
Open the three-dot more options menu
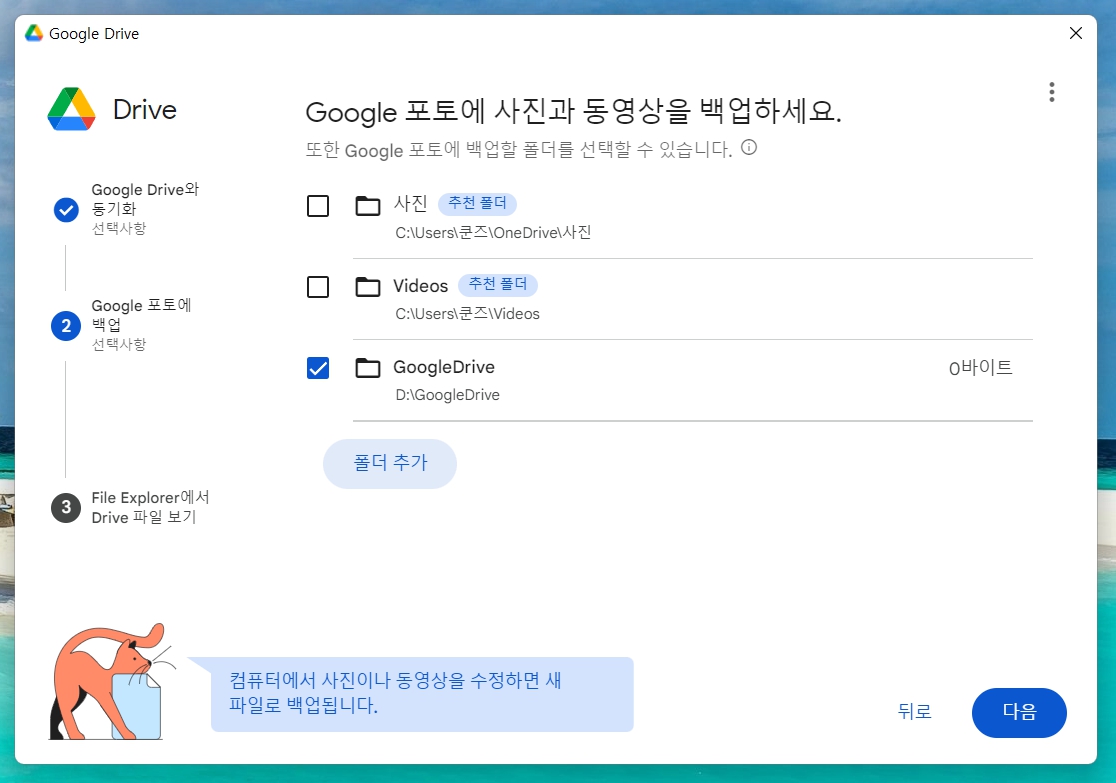[x=1051, y=92]
